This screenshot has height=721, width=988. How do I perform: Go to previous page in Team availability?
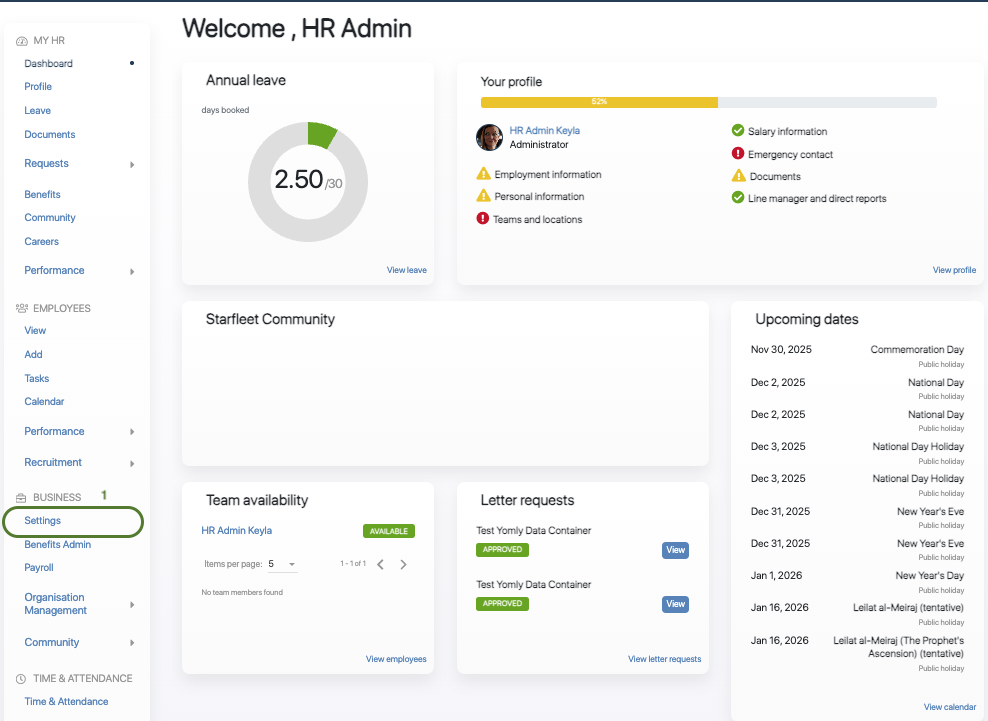[x=380, y=564]
